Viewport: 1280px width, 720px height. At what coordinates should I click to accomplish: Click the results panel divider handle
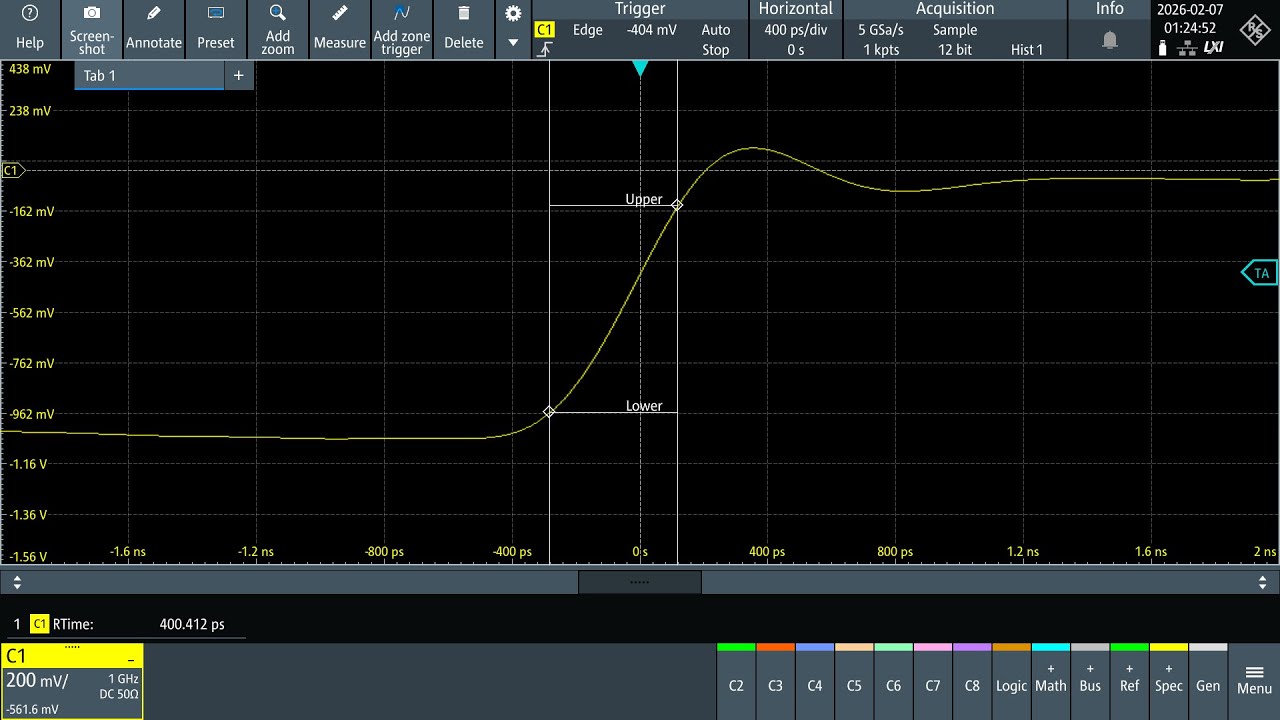640,581
